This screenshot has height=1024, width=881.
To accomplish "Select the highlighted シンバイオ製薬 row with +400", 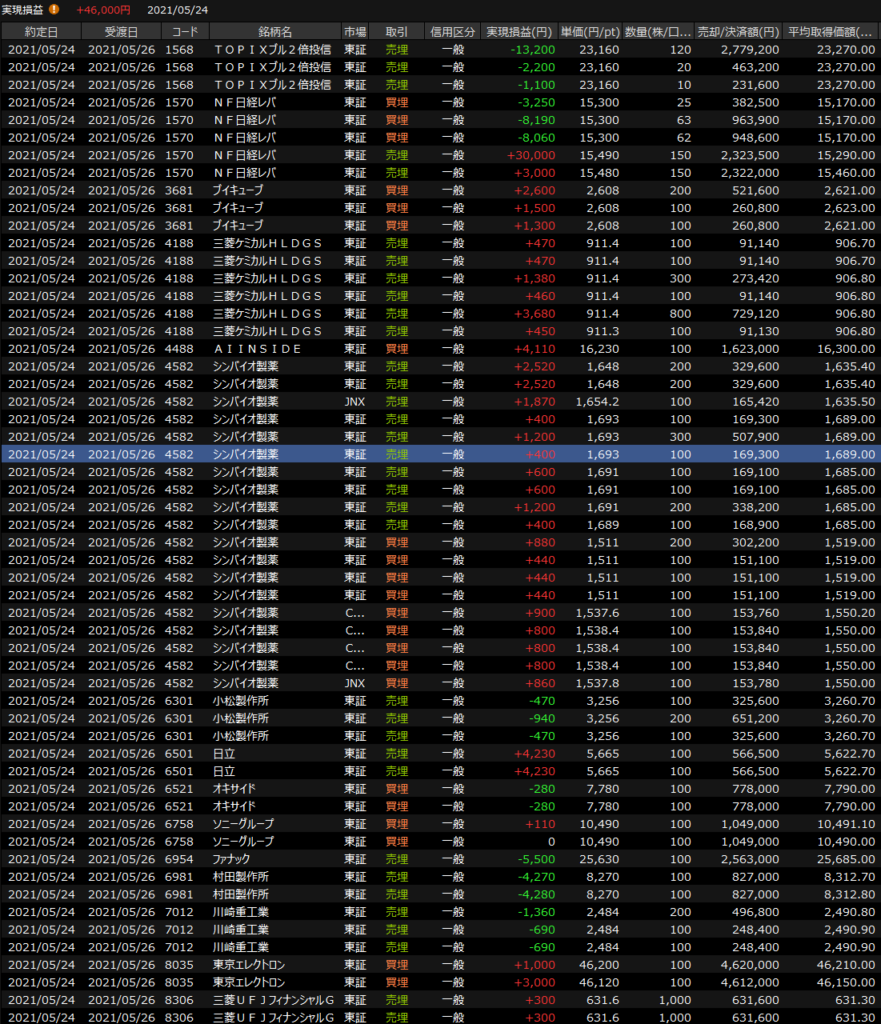I will [x=440, y=454].
